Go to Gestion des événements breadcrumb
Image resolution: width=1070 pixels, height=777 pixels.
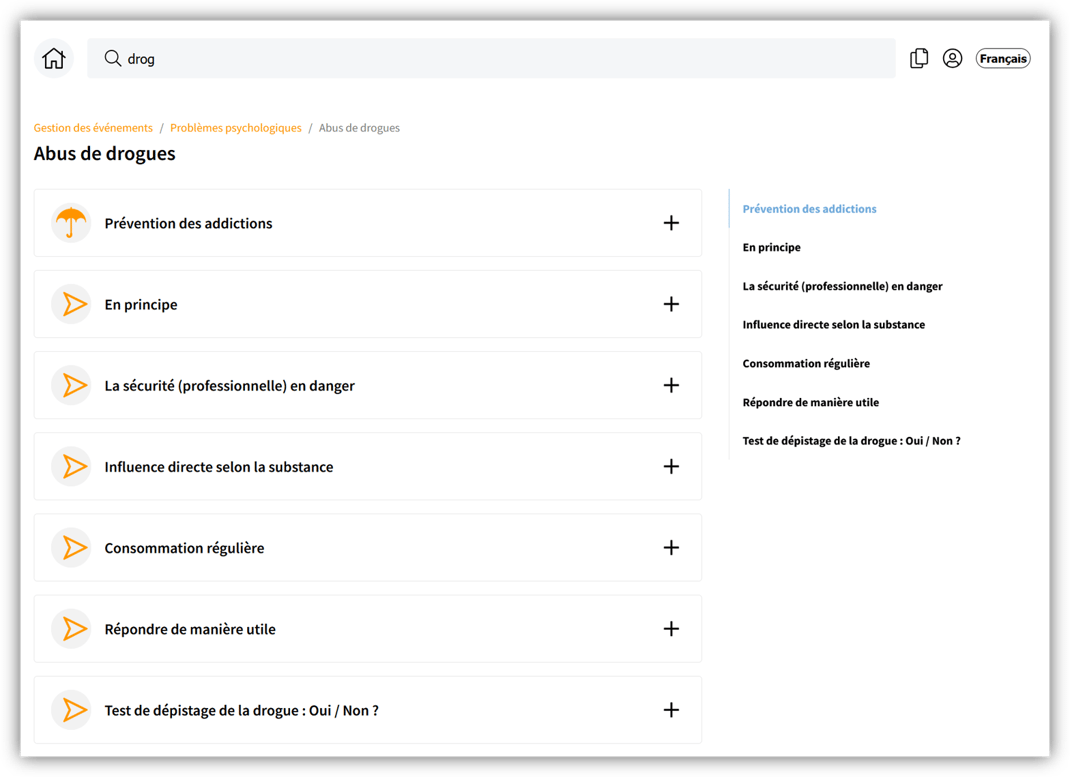click(93, 128)
